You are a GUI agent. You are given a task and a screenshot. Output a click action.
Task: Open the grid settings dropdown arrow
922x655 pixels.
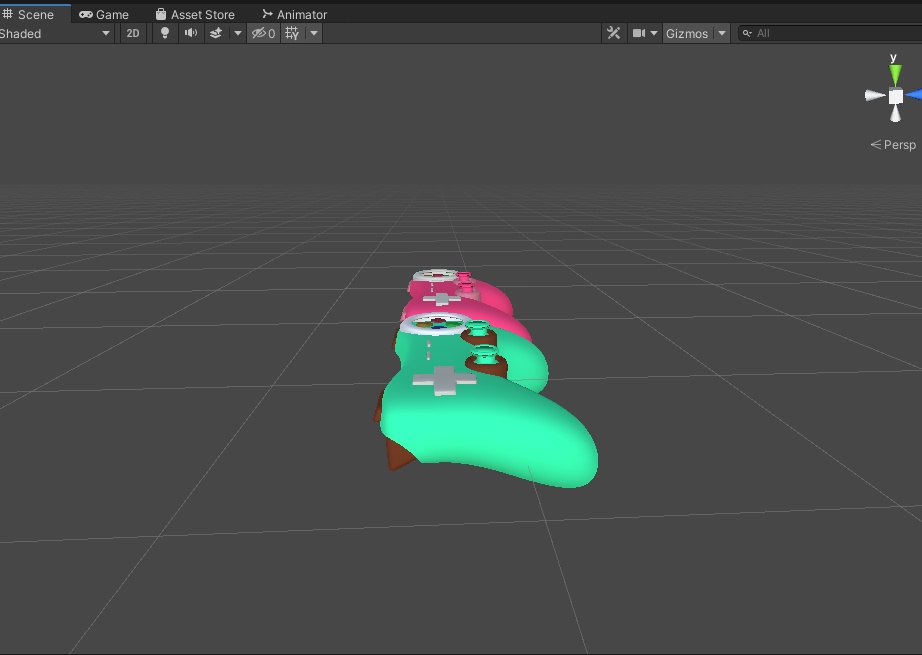314,33
